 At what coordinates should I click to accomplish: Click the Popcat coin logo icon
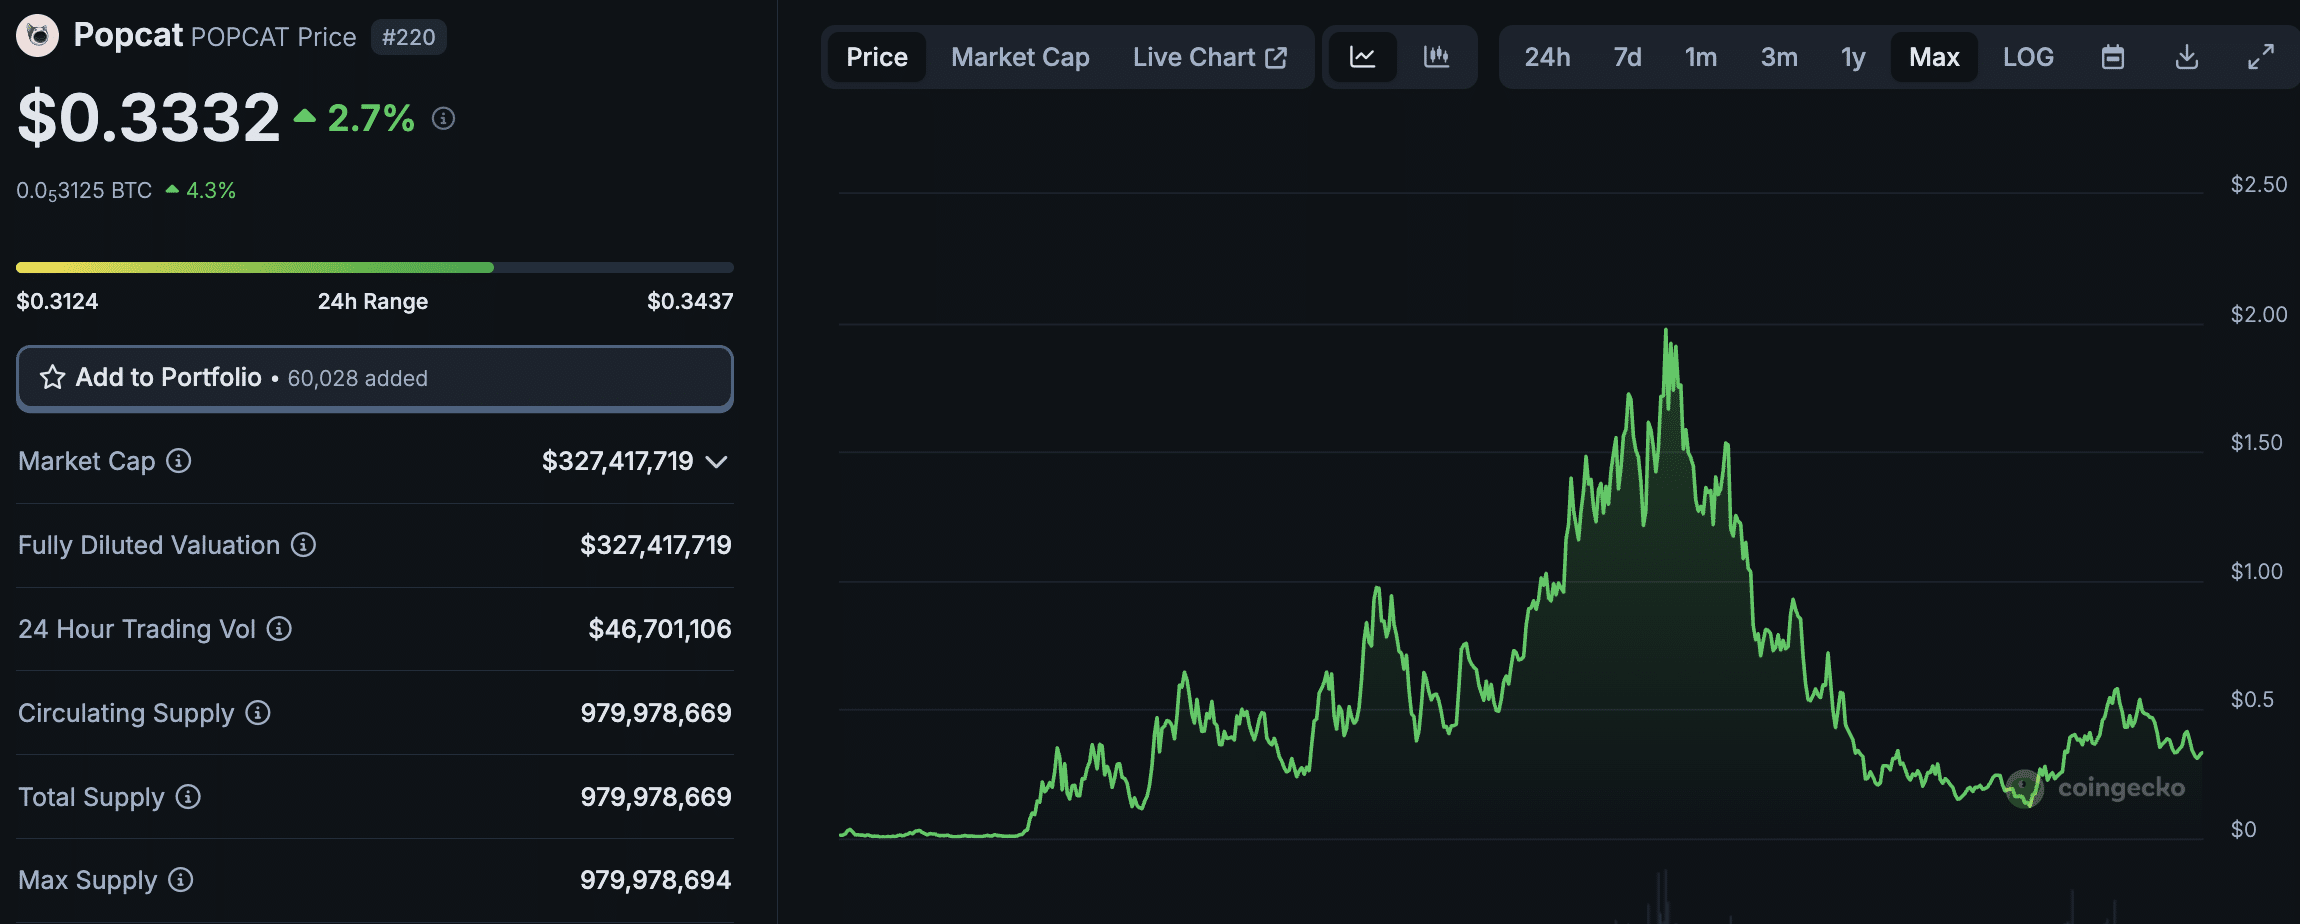[38, 37]
